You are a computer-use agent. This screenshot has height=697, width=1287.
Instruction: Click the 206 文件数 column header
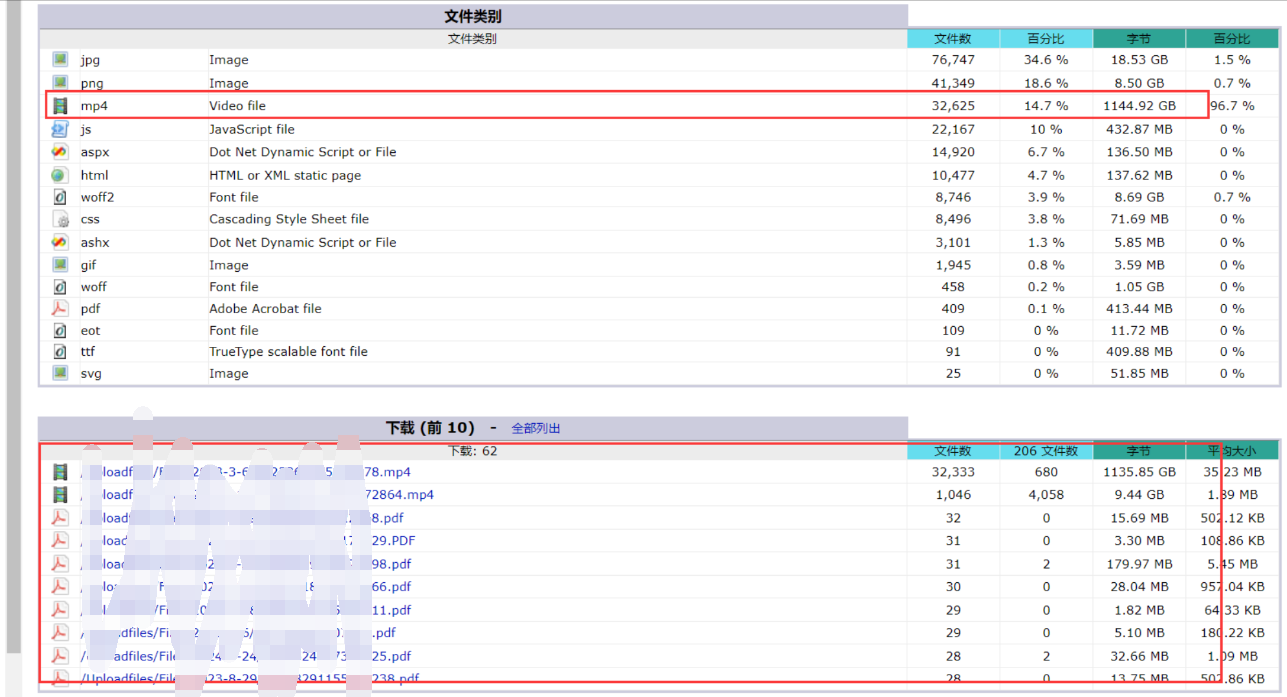(x=1046, y=451)
